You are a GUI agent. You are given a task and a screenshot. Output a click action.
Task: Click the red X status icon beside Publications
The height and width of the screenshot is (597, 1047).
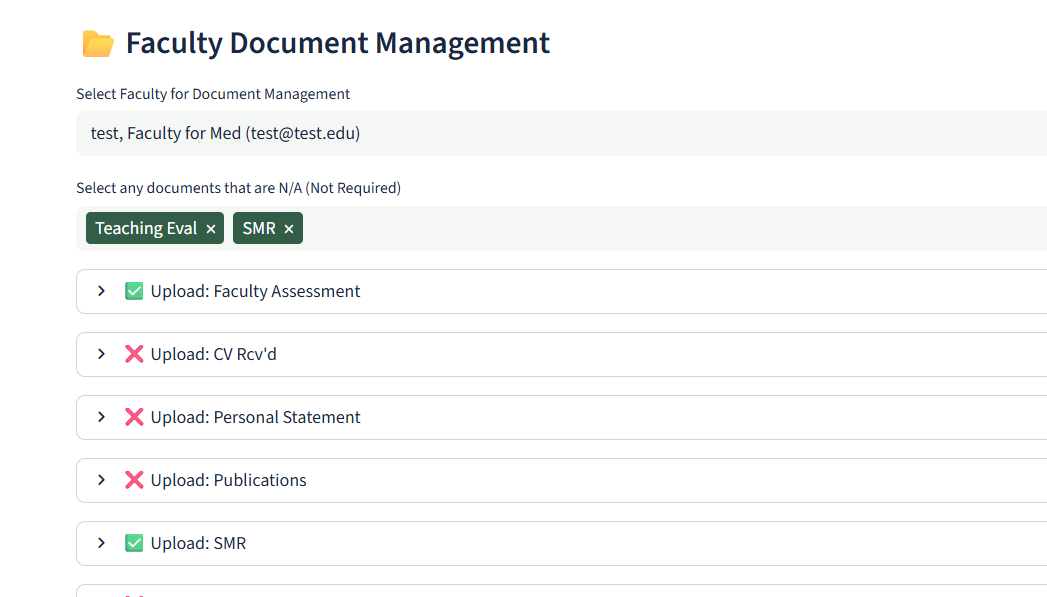[134, 480]
